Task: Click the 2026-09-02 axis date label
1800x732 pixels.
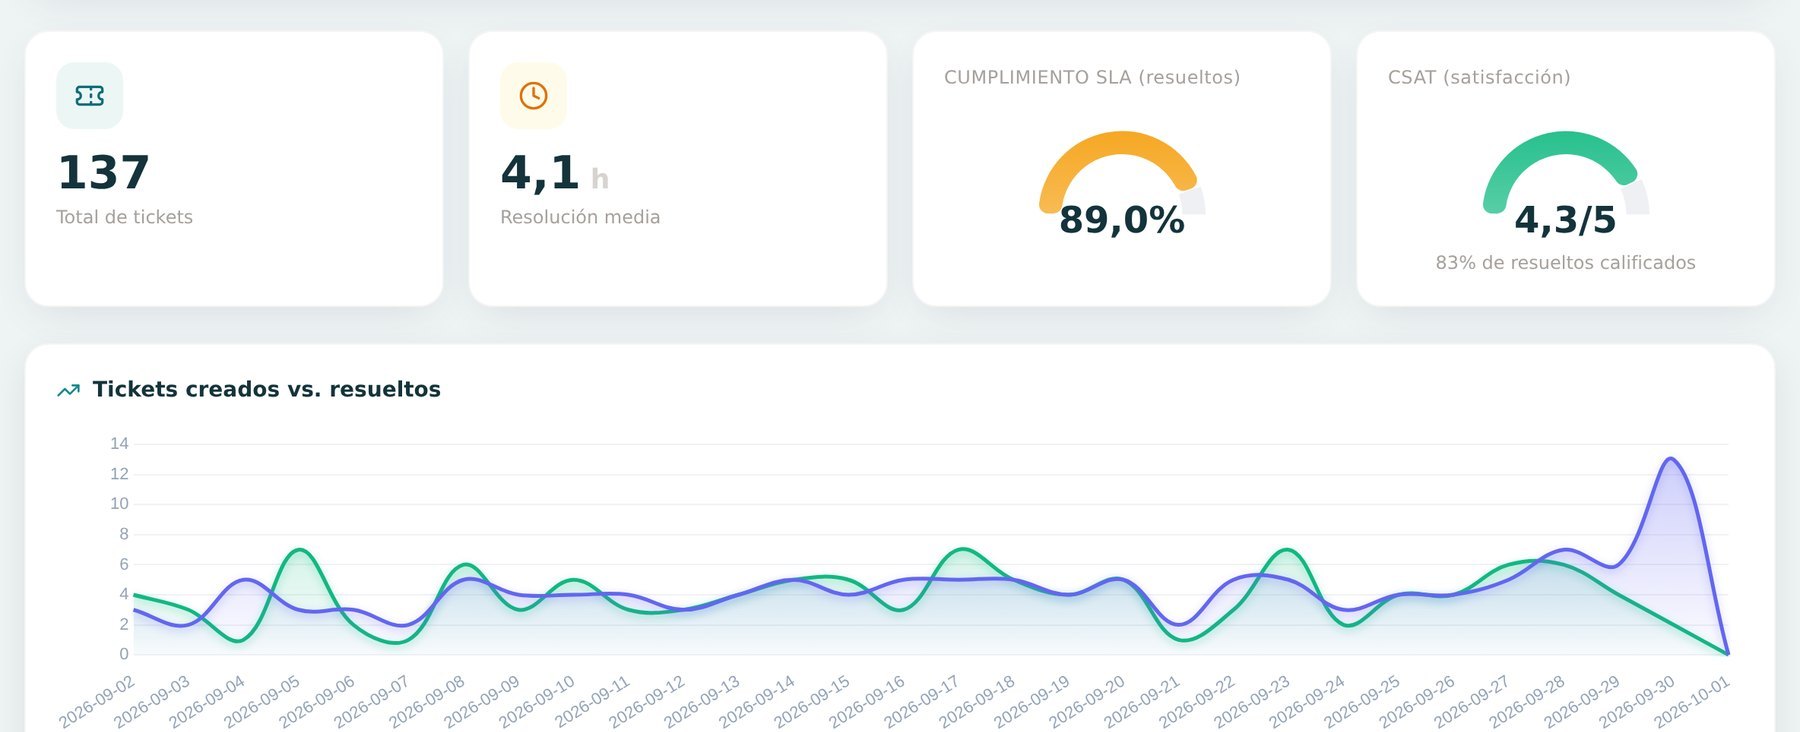Action: click(98, 701)
